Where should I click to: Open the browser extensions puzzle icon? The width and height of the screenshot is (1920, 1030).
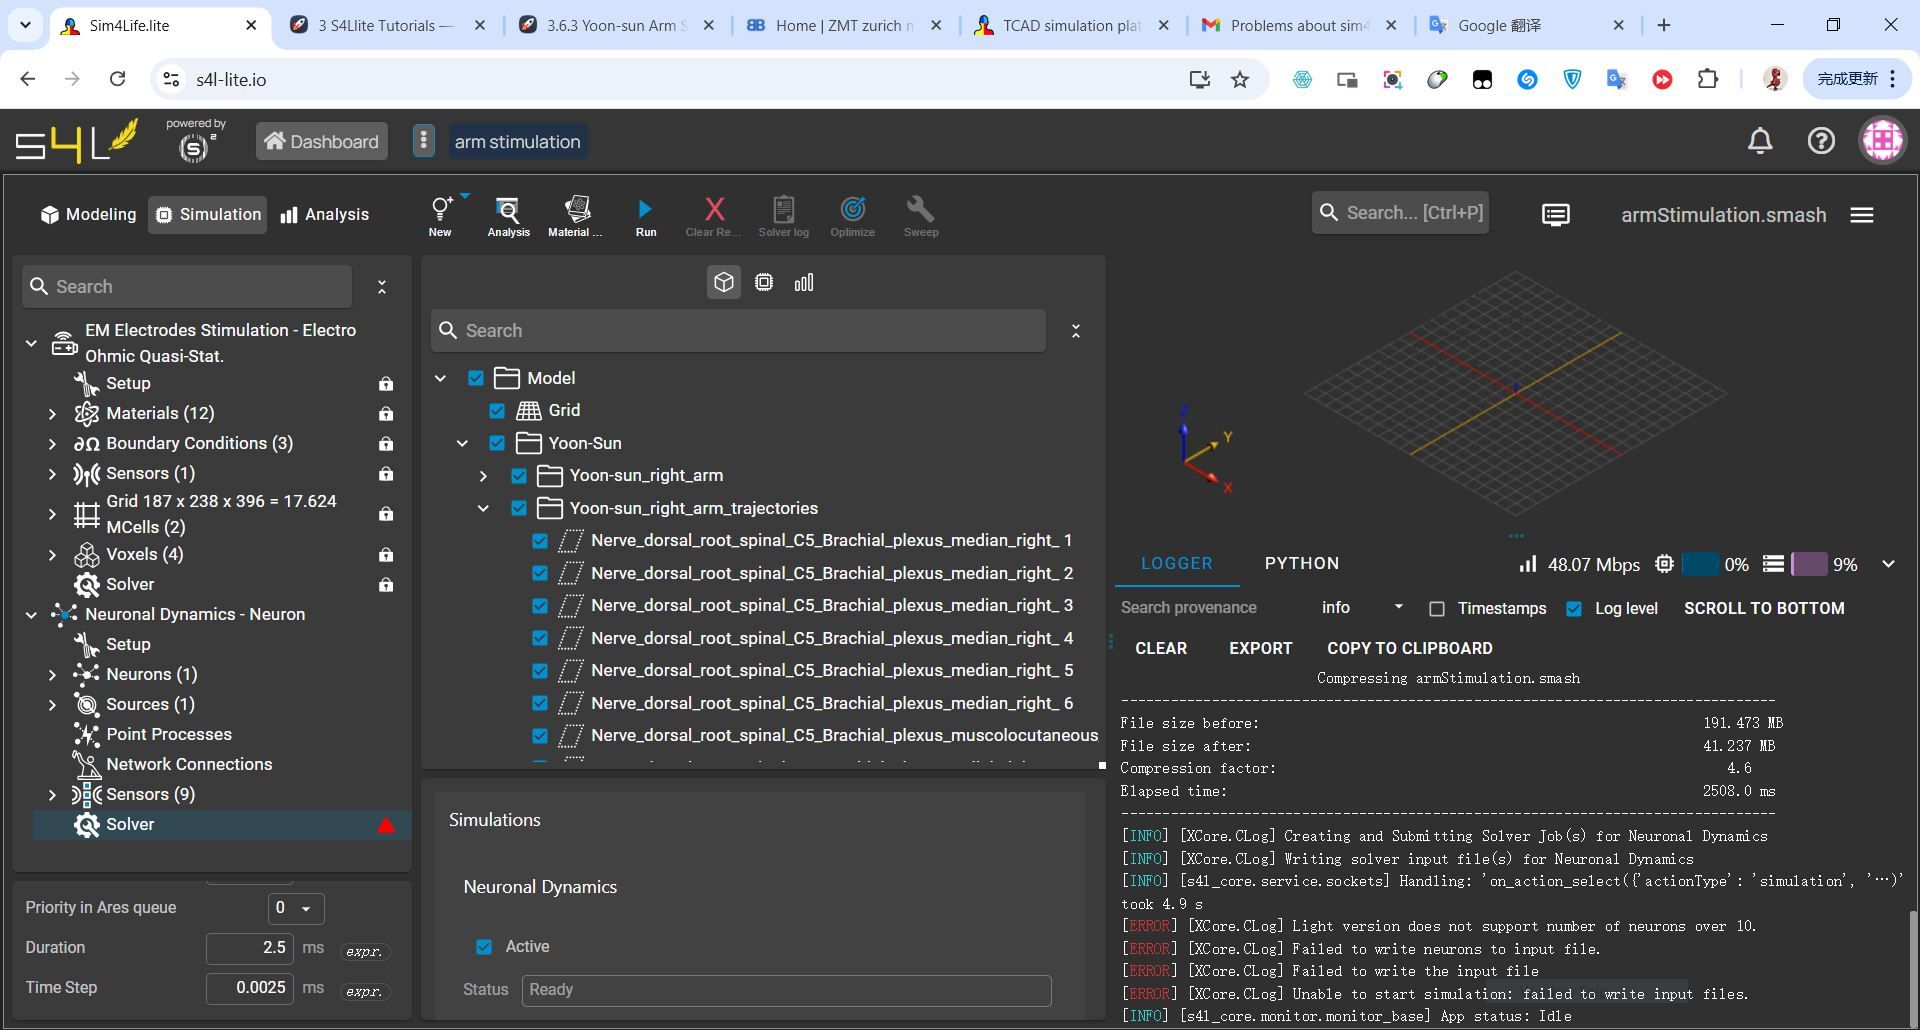(x=1708, y=79)
